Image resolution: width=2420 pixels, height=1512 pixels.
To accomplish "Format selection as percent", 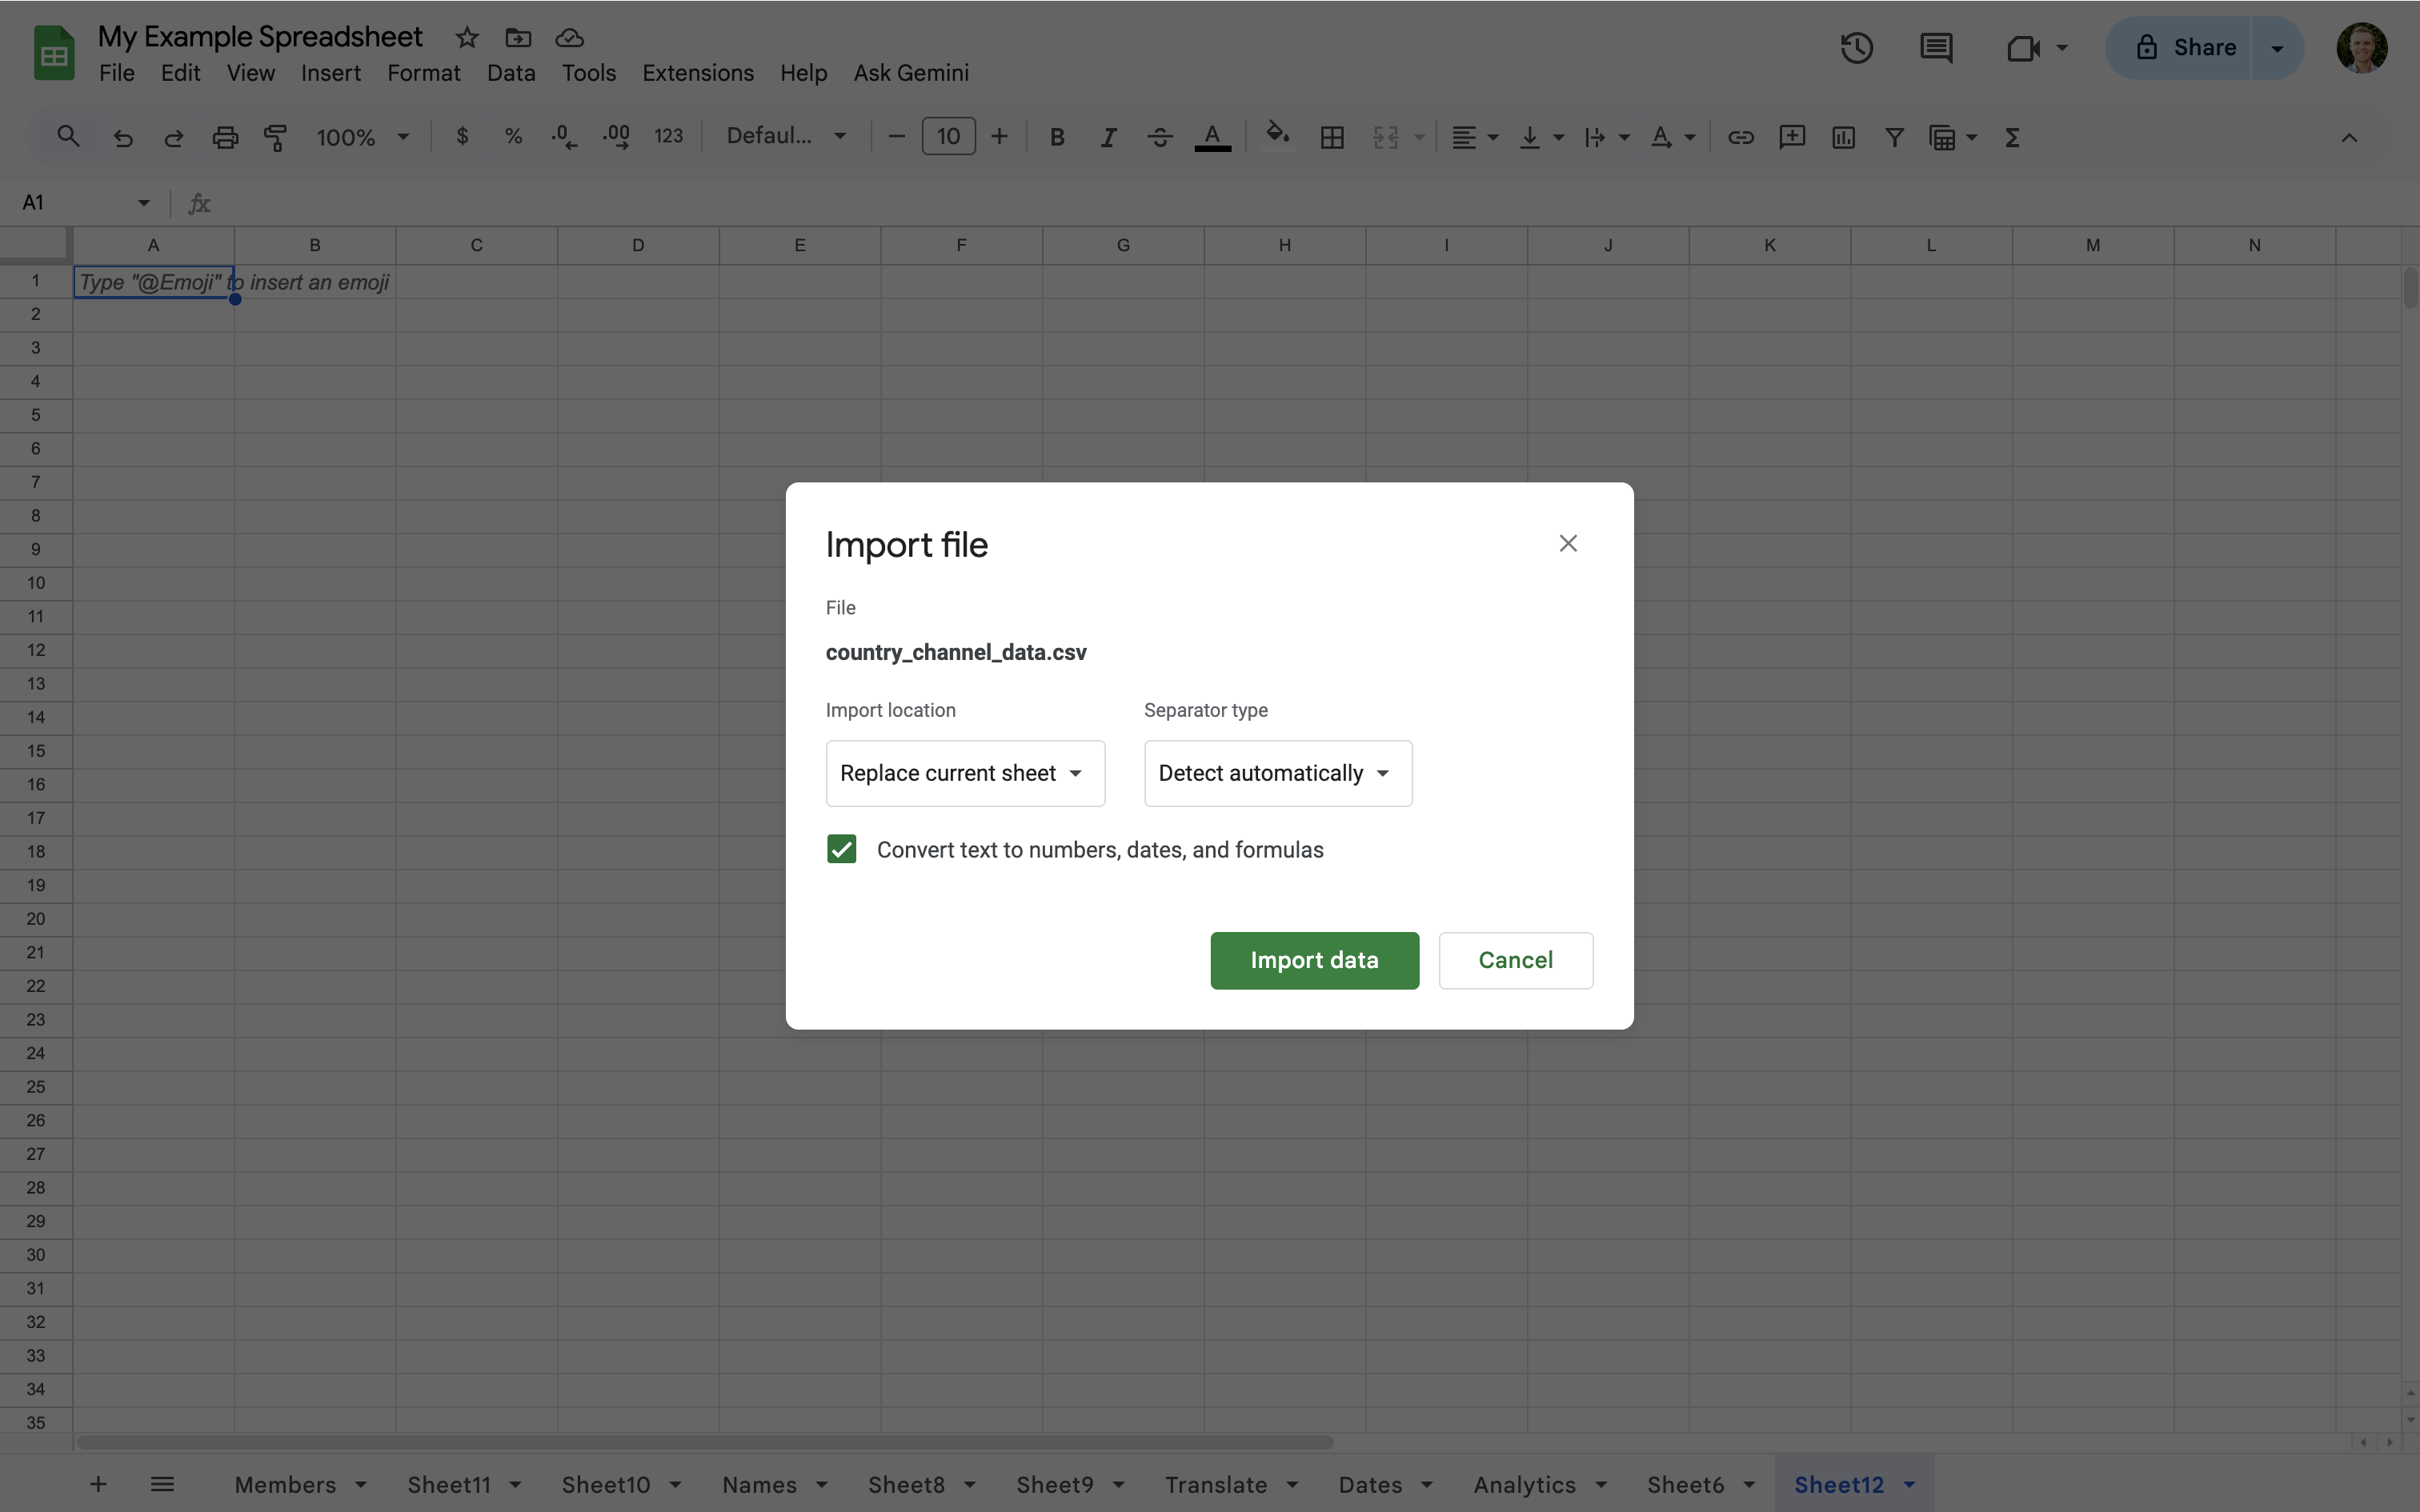I will 512,136.
